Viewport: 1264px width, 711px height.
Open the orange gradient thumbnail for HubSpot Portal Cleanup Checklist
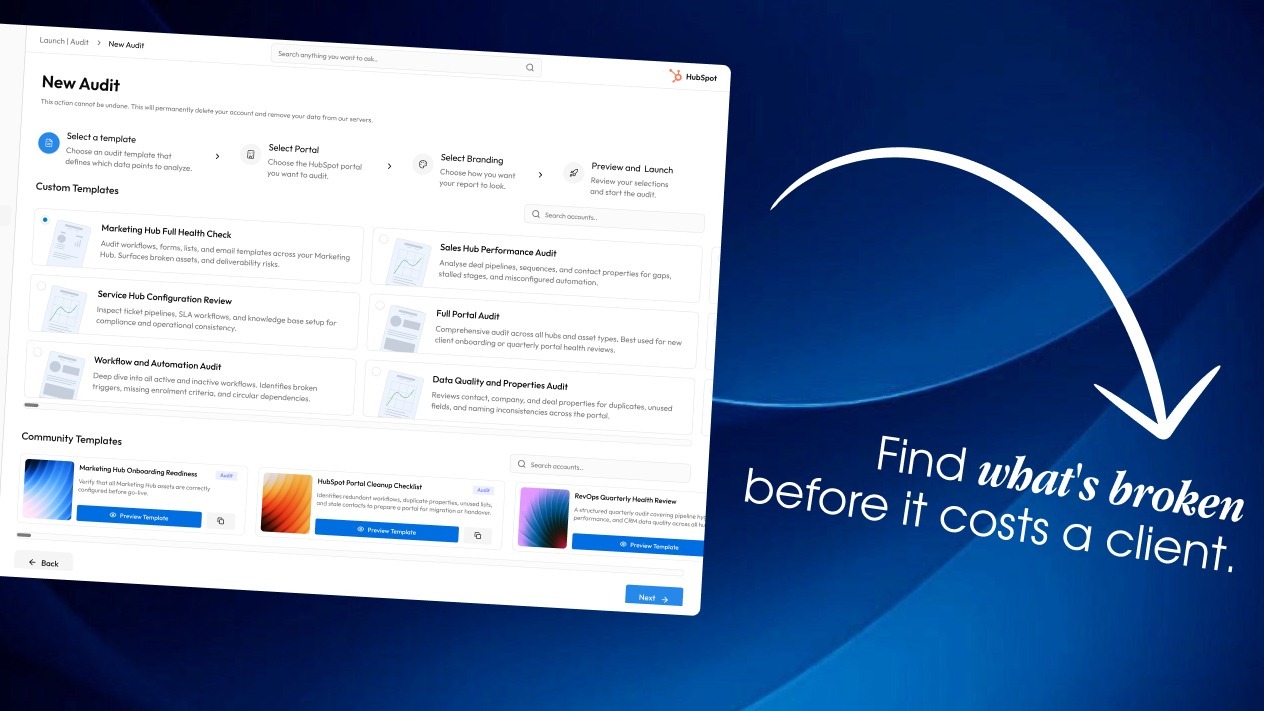coord(287,503)
